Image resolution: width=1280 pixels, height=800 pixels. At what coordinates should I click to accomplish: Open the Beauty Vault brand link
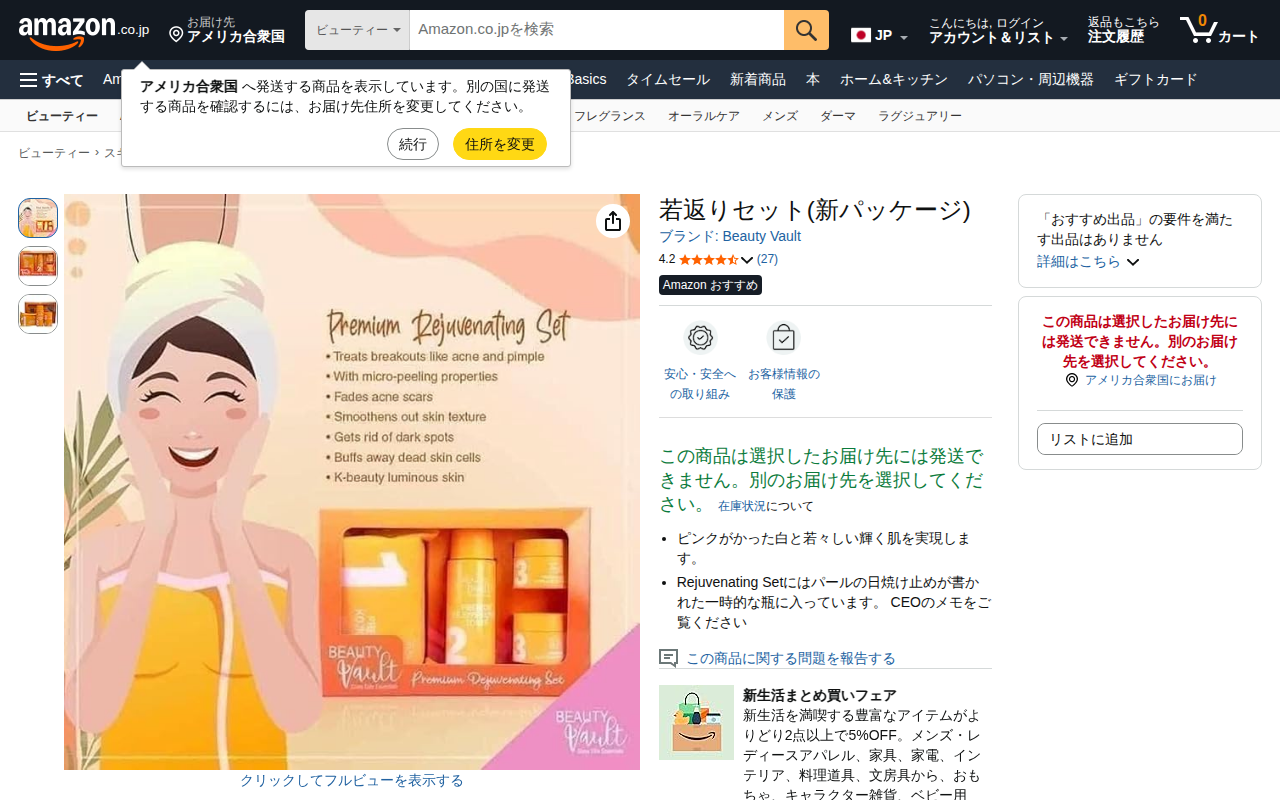[730, 236]
